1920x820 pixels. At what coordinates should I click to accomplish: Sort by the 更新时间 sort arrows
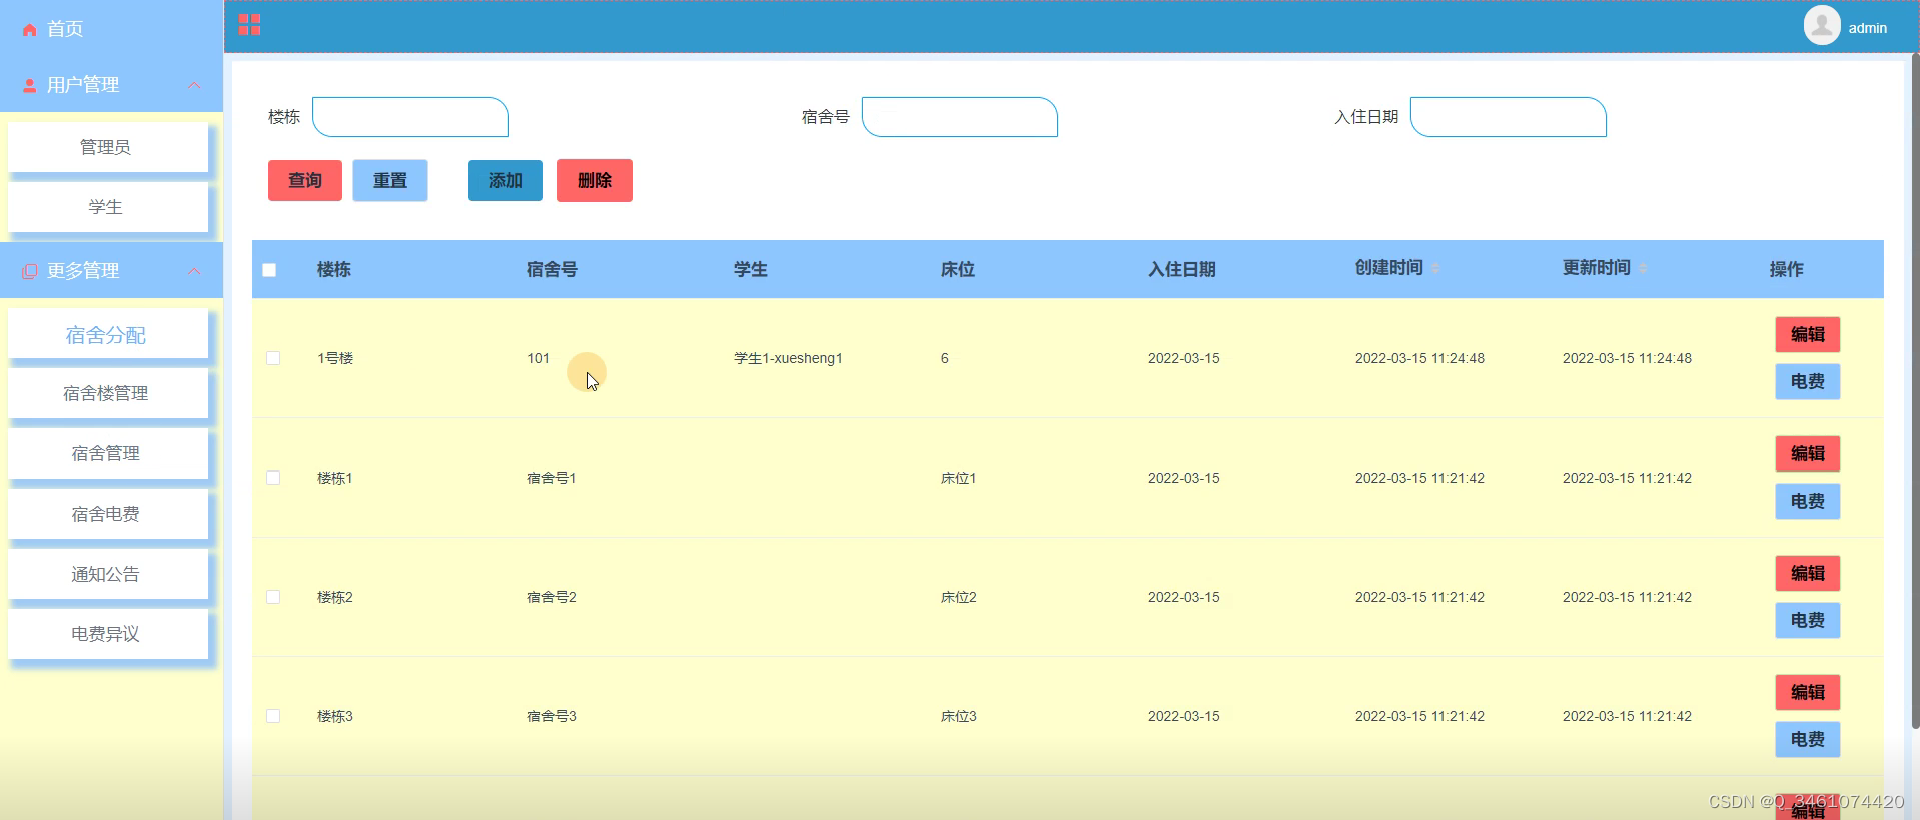pyautogui.click(x=1643, y=268)
